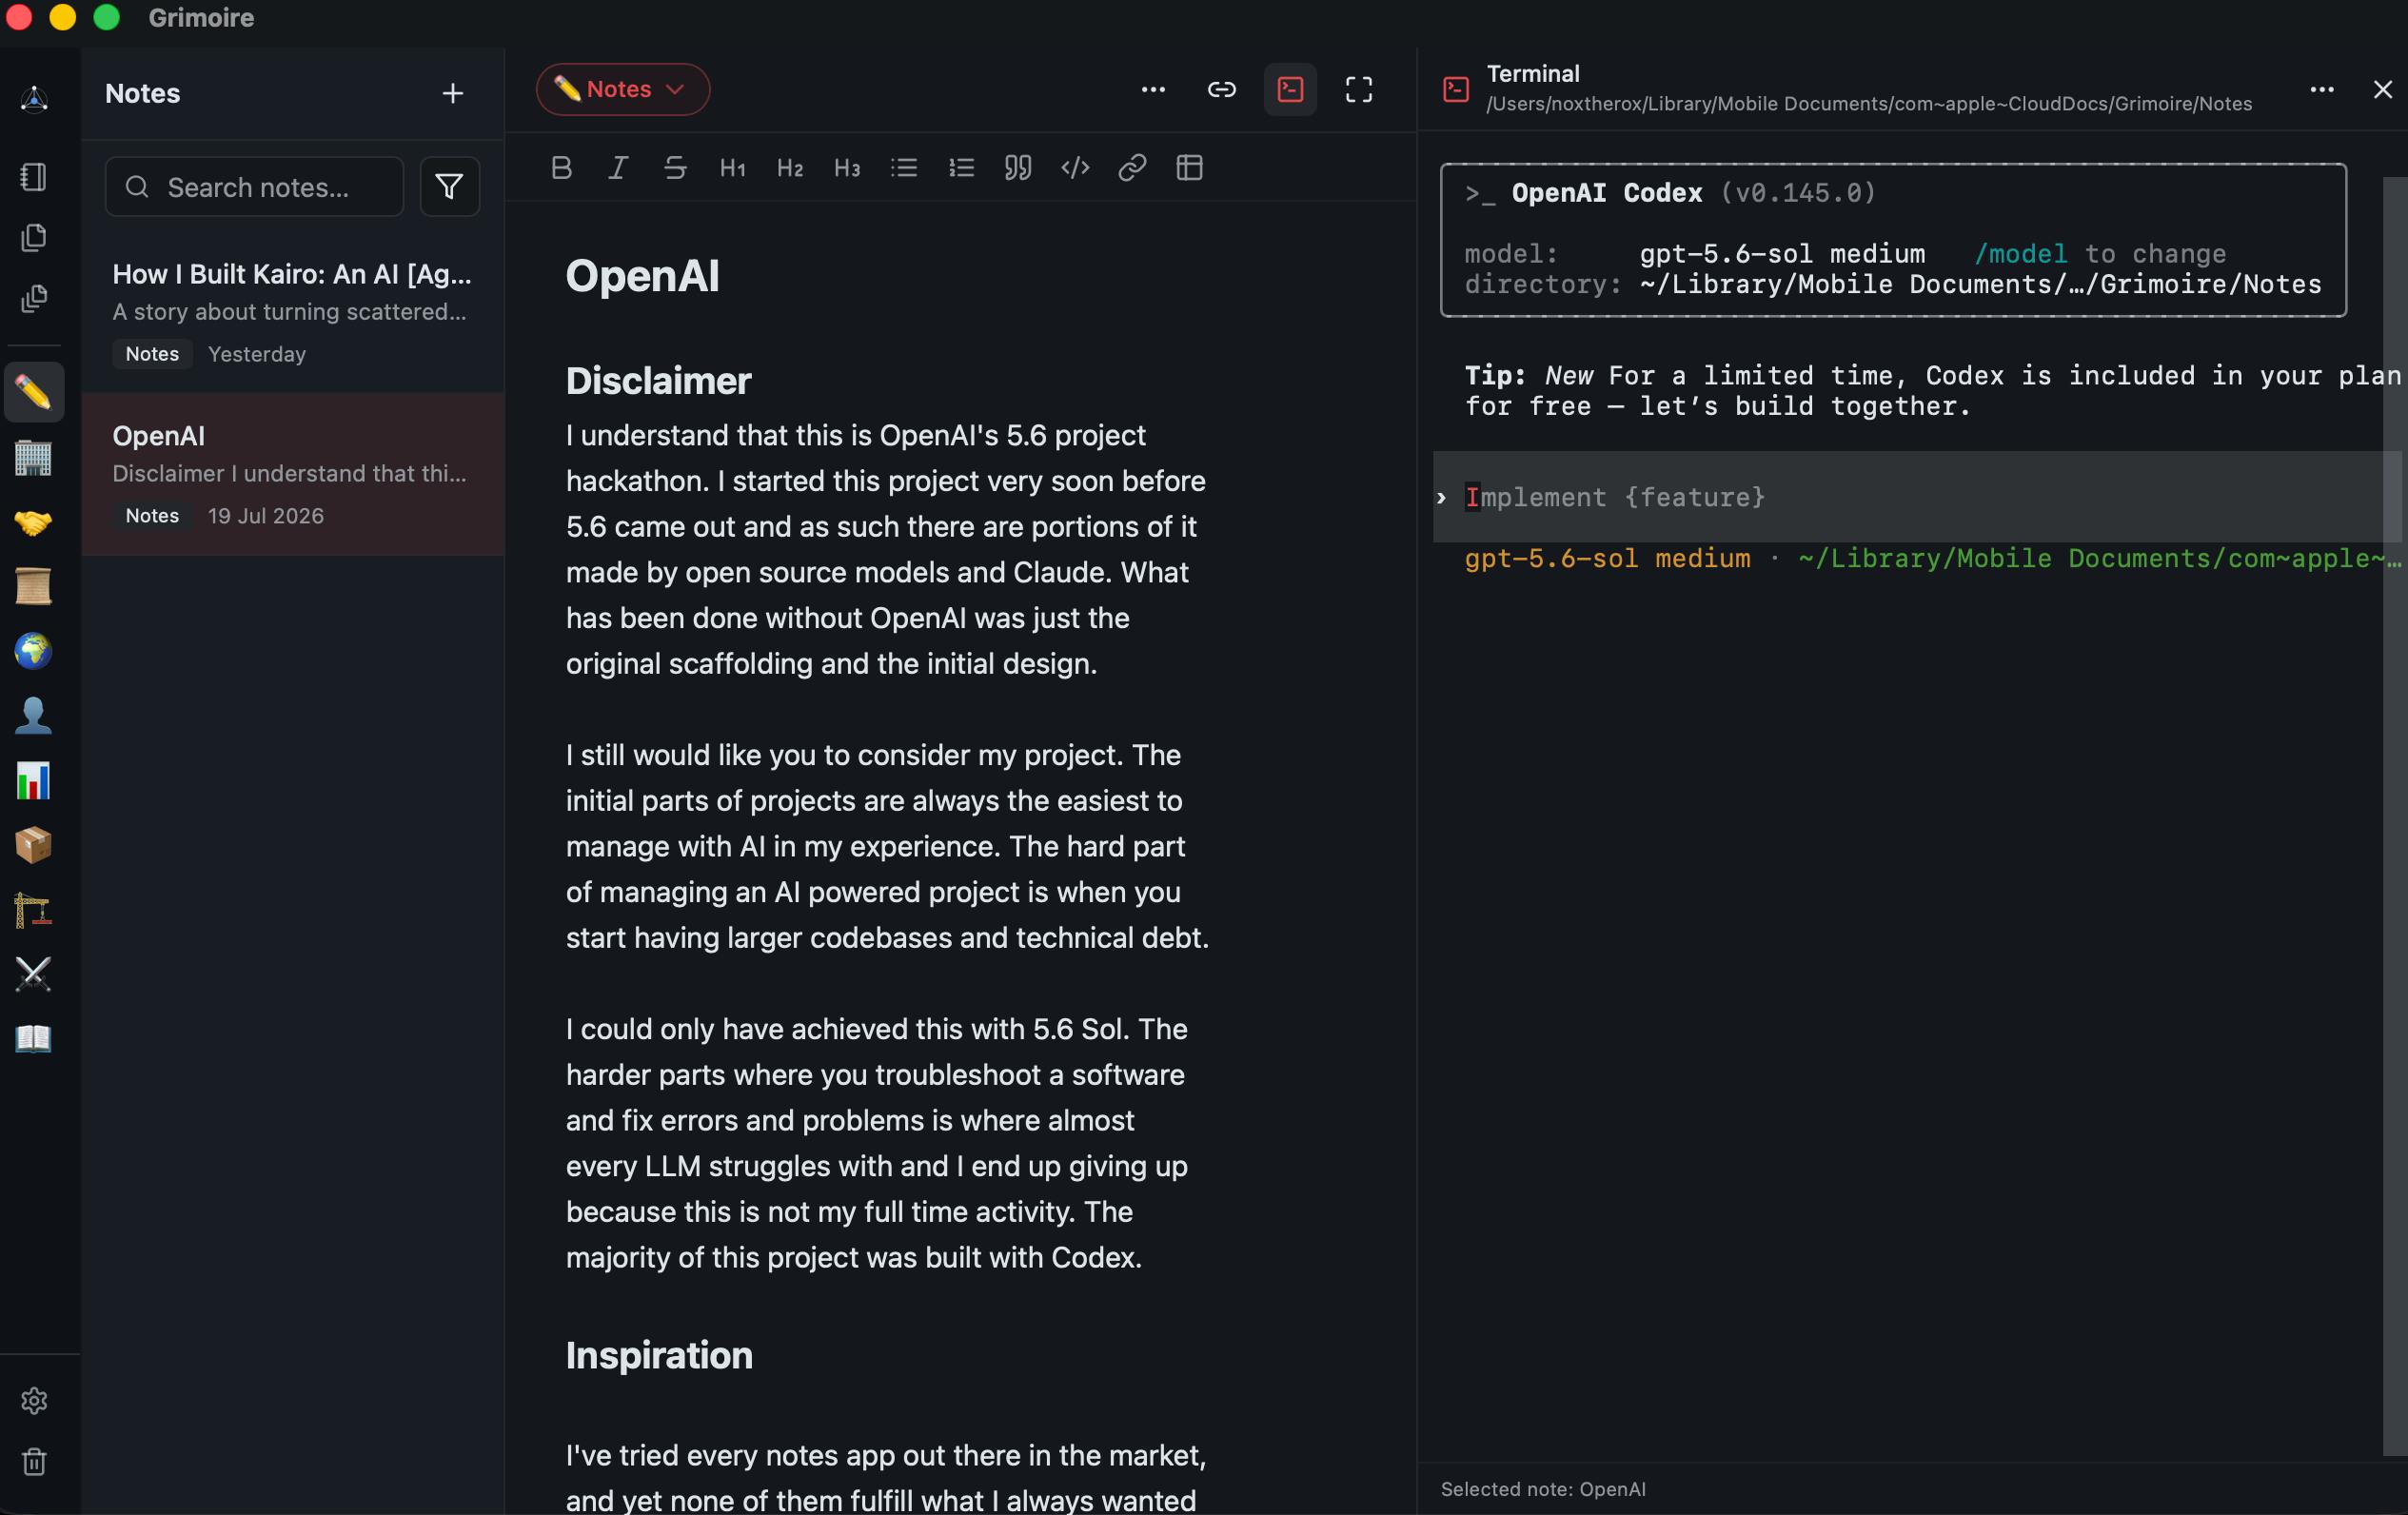This screenshot has height=1515, width=2408.
Task: Click the three-page stacked copy sidebar icon
Action: (34, 299)
